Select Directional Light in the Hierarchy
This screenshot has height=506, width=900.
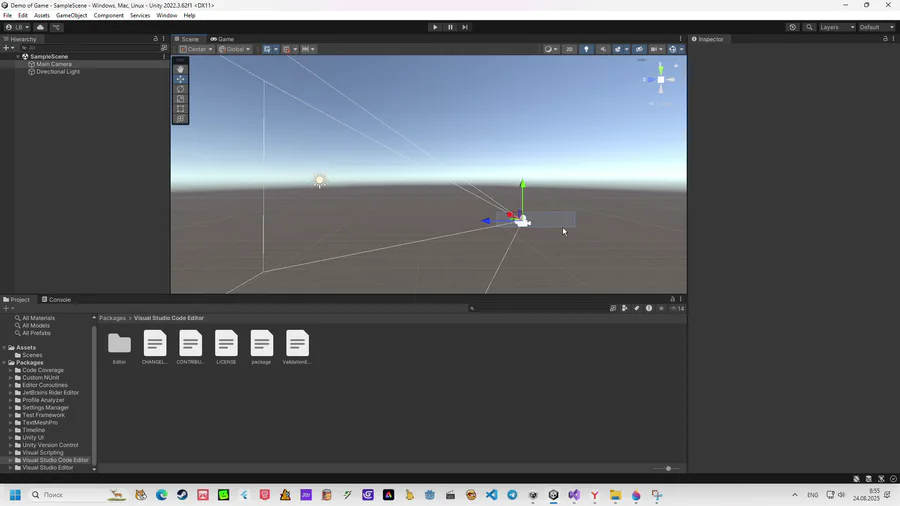coord(58,72)
